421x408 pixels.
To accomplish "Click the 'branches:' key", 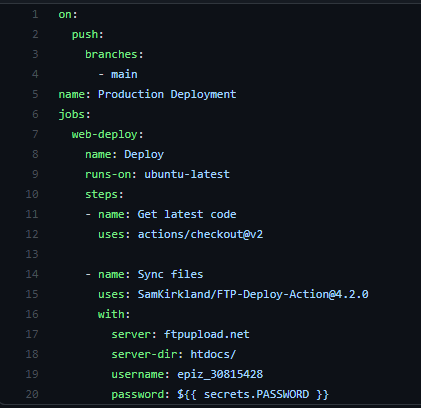I will click(114, 54).
